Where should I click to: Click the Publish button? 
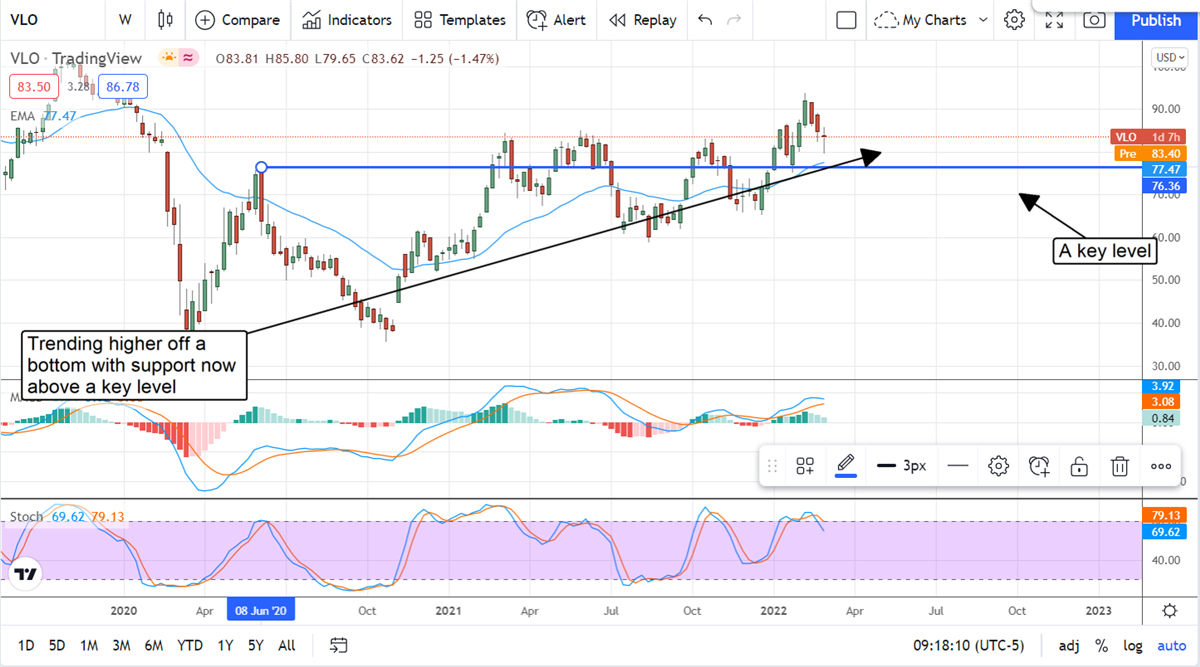(x=1155, y=20)
